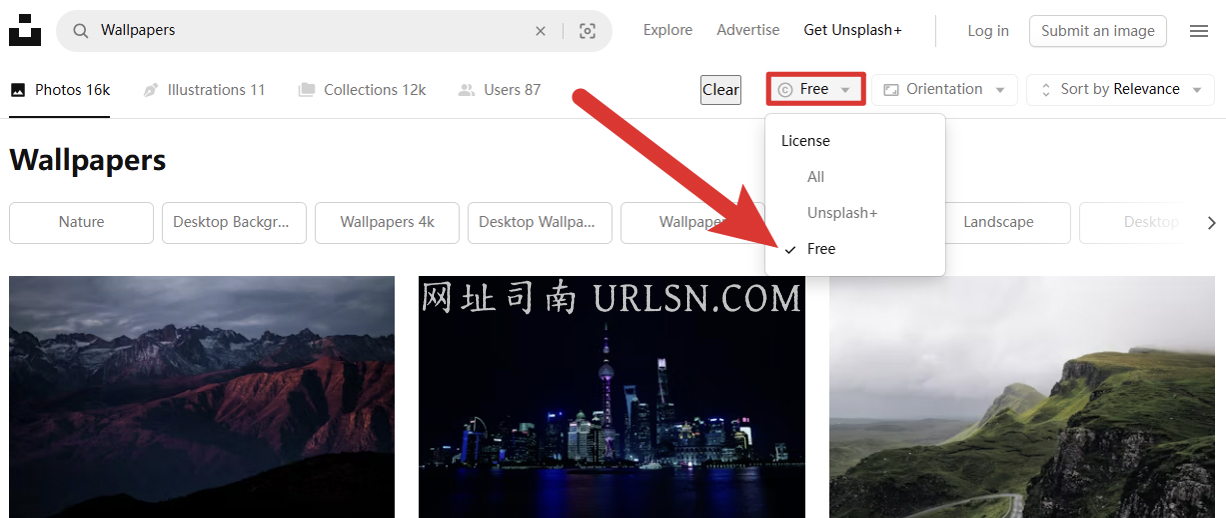The height and width of the screenshot is (518, 1226).
Task: Click the magnifying glass search icon
Action: (80, 31)
